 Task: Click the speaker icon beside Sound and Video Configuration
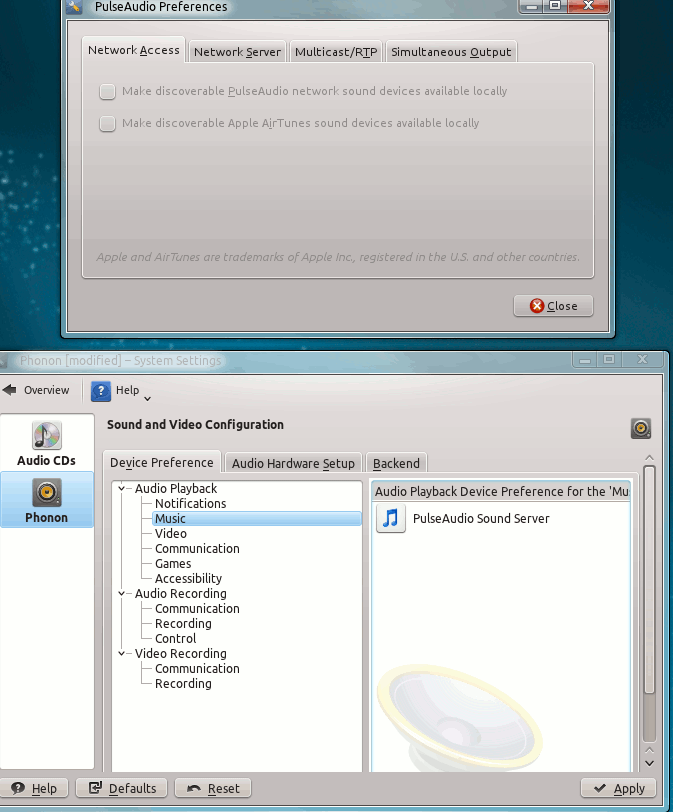[641, 428]
